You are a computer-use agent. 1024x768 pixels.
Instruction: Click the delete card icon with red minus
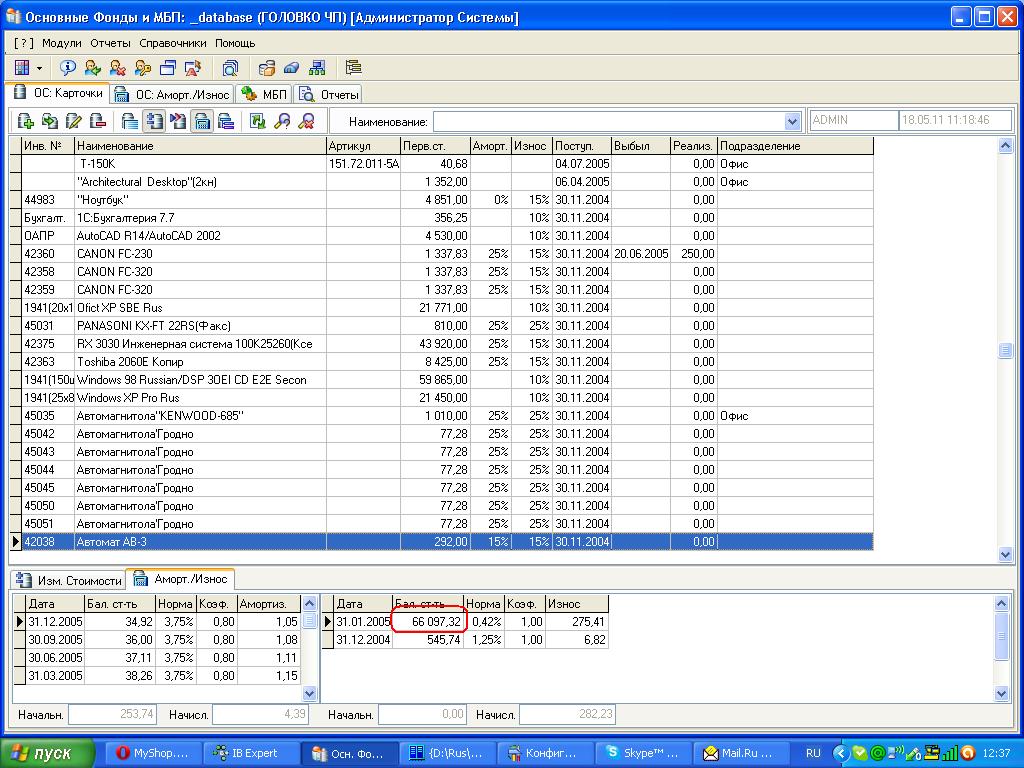click(98, 121)
